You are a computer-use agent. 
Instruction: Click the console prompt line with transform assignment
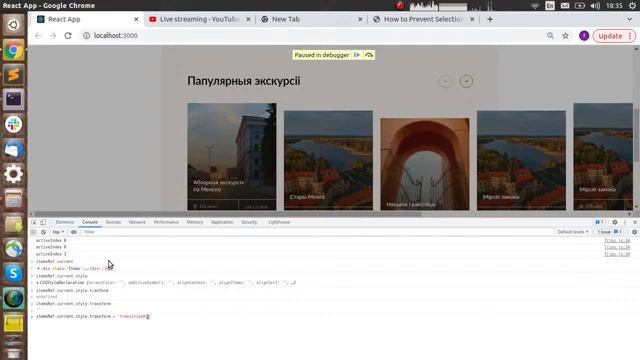coord(93,316)
